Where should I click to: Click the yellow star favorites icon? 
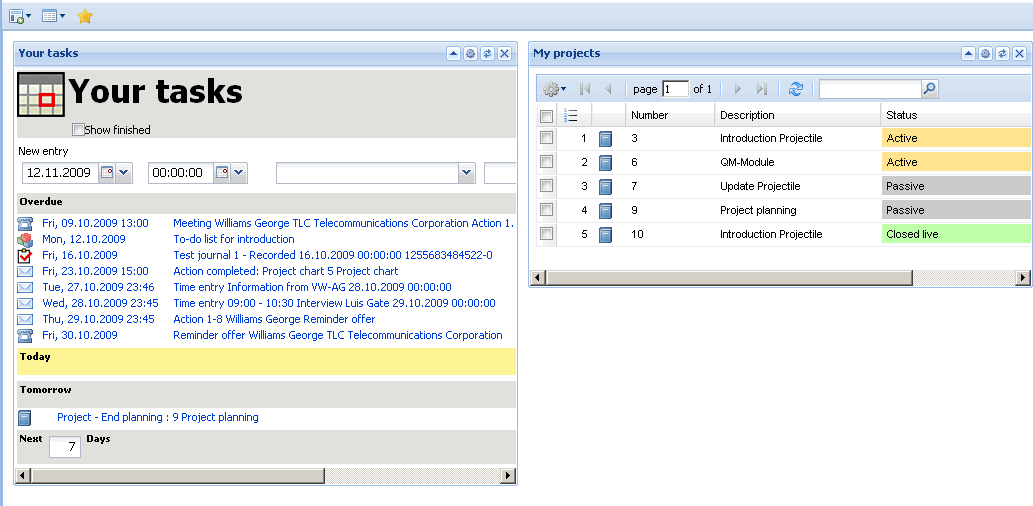(85, 16)
